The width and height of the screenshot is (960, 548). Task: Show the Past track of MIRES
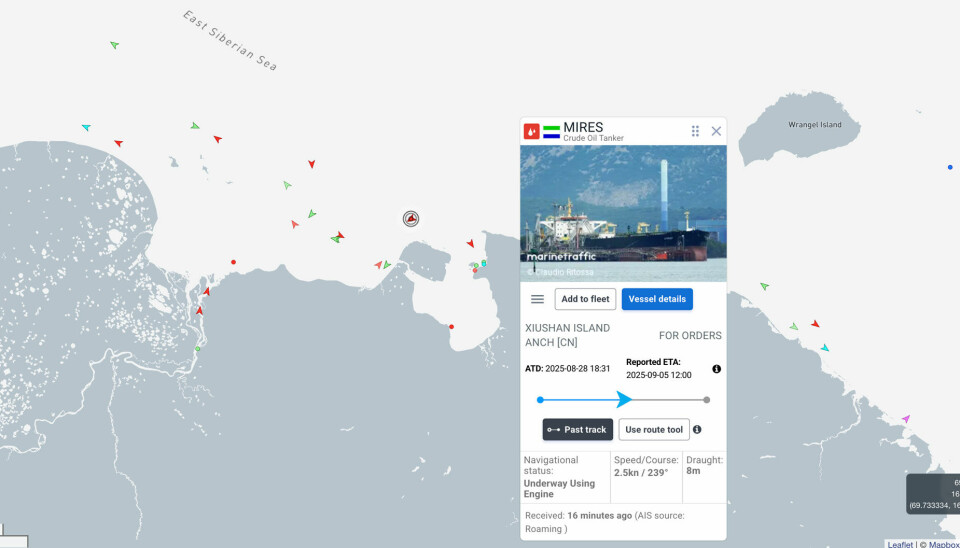click(x=577, y=429)
